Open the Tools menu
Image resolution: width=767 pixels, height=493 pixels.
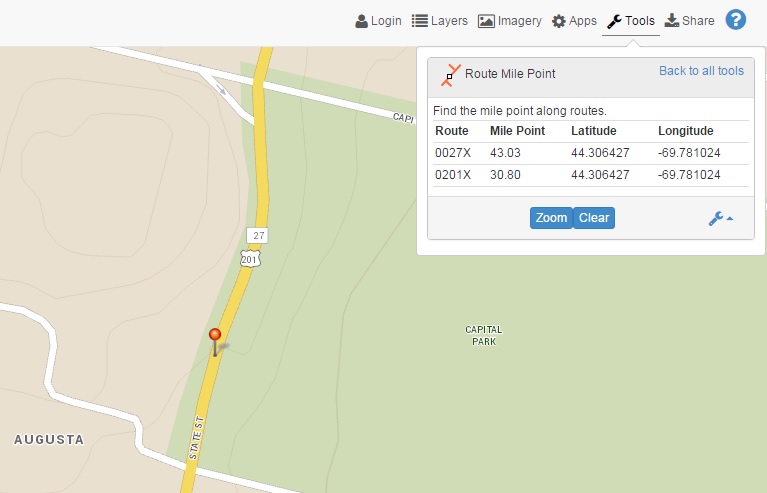[631, 21]
